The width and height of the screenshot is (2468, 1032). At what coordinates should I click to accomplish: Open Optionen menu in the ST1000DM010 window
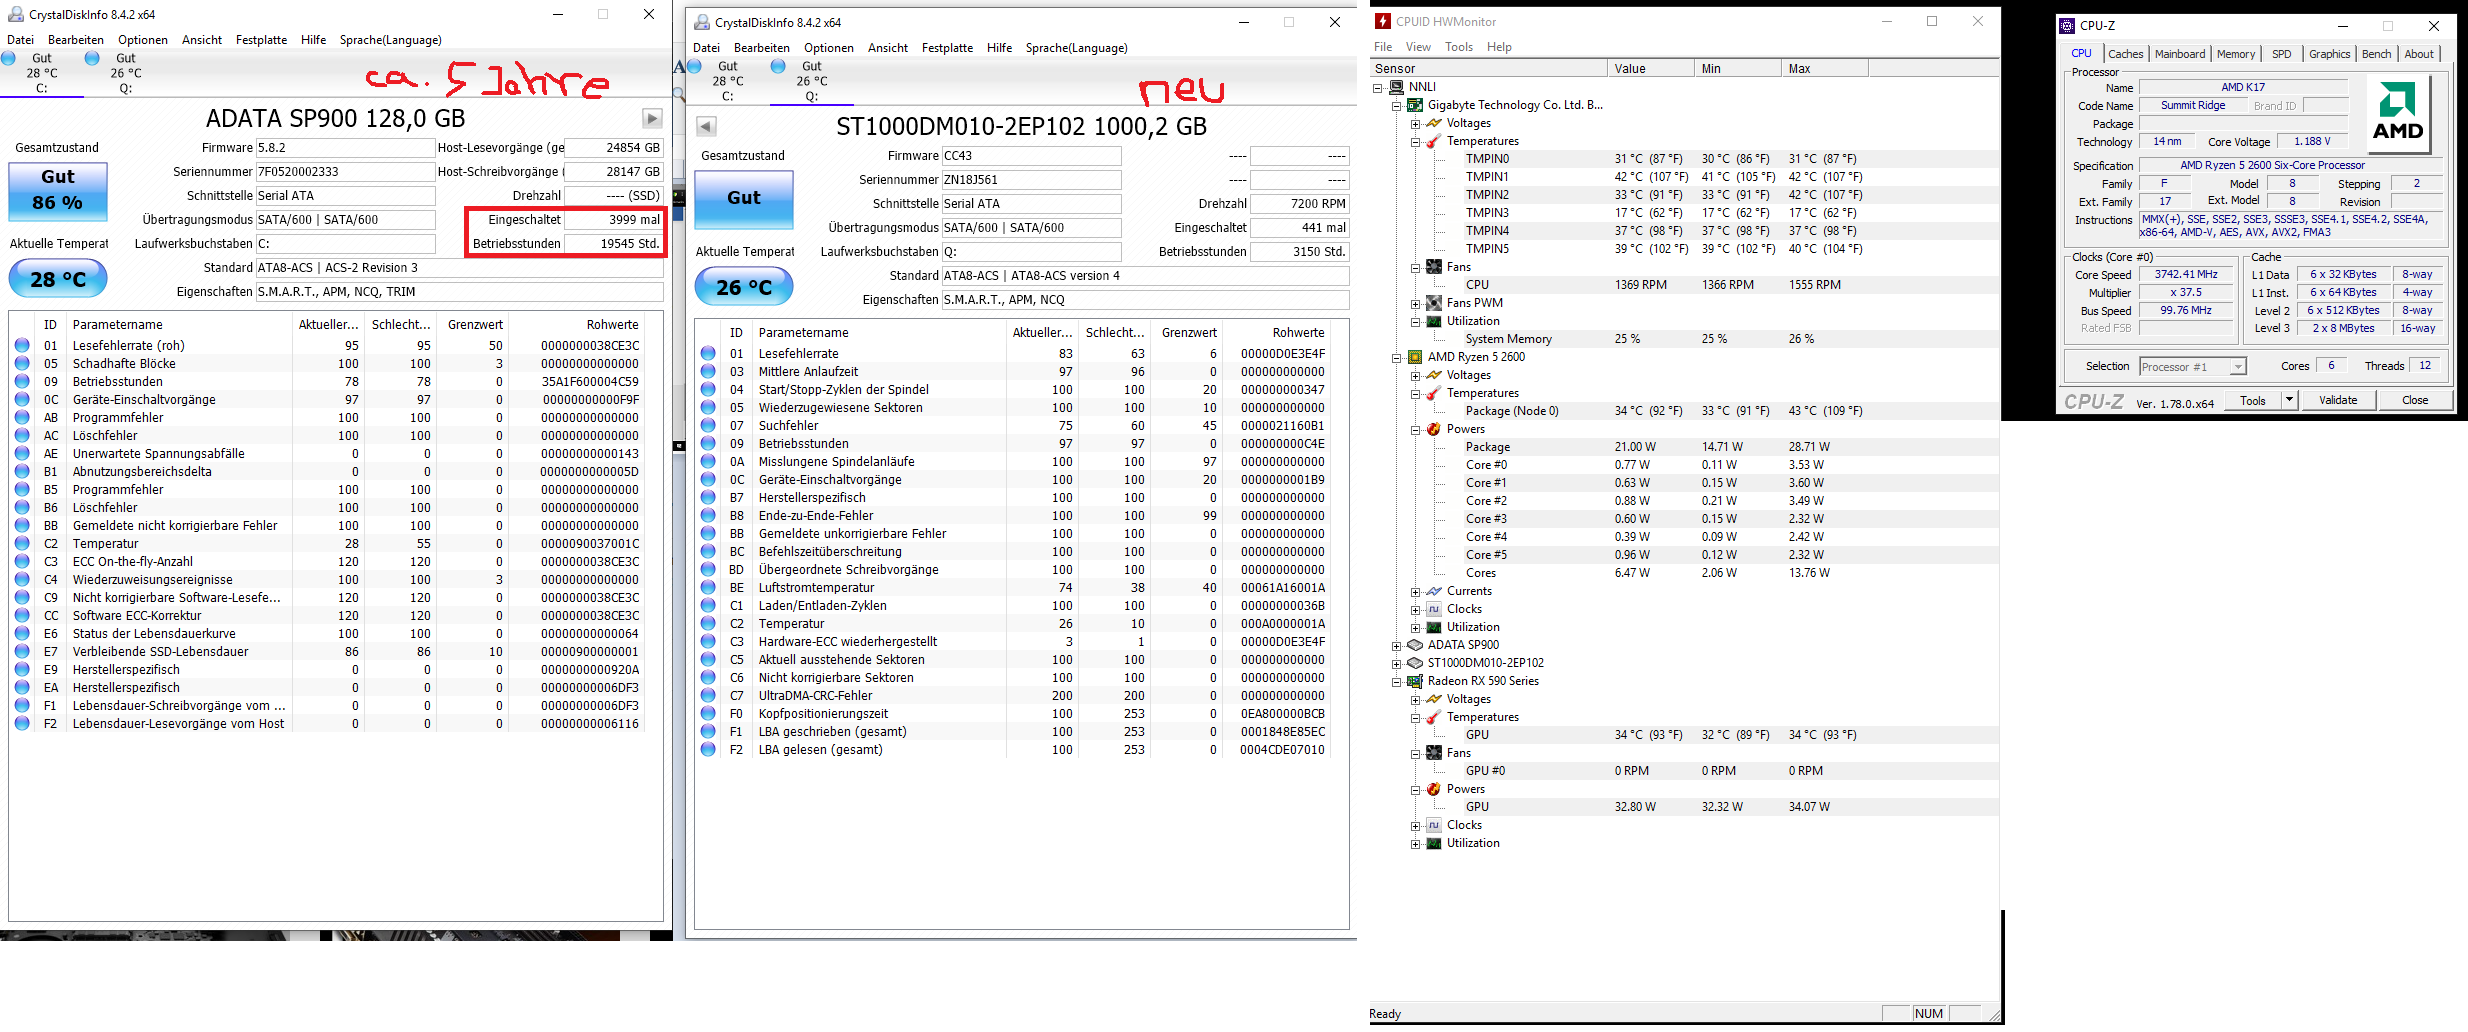829,48
